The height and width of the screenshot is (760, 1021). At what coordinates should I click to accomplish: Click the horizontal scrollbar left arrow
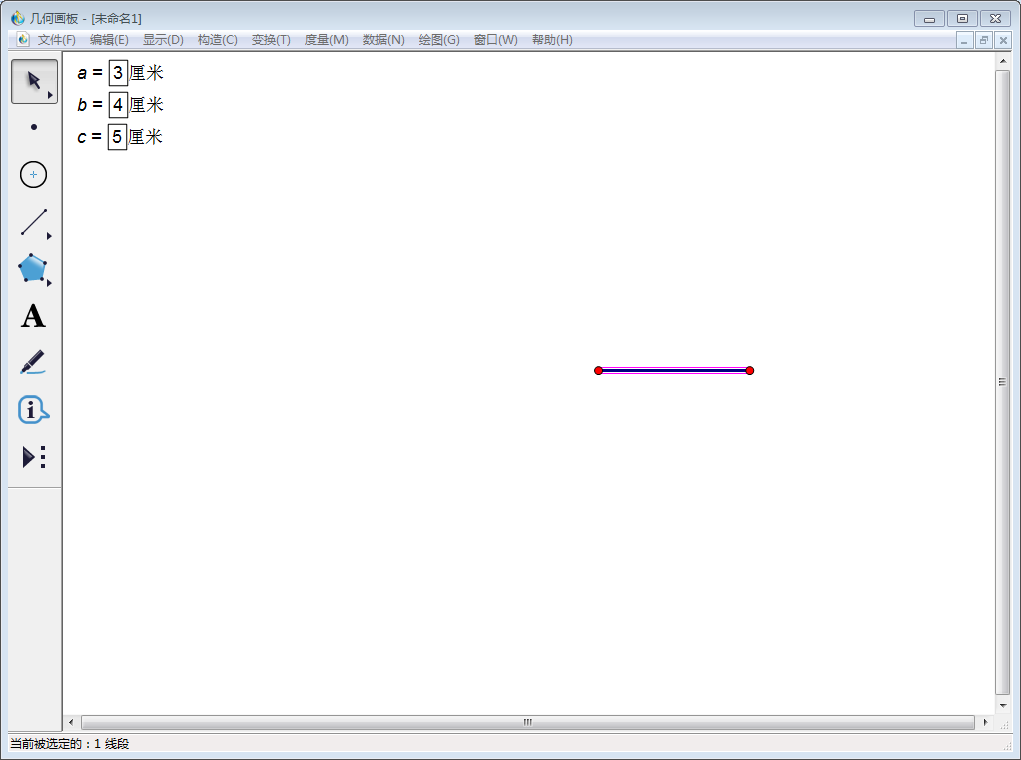[x=71, y=722]
